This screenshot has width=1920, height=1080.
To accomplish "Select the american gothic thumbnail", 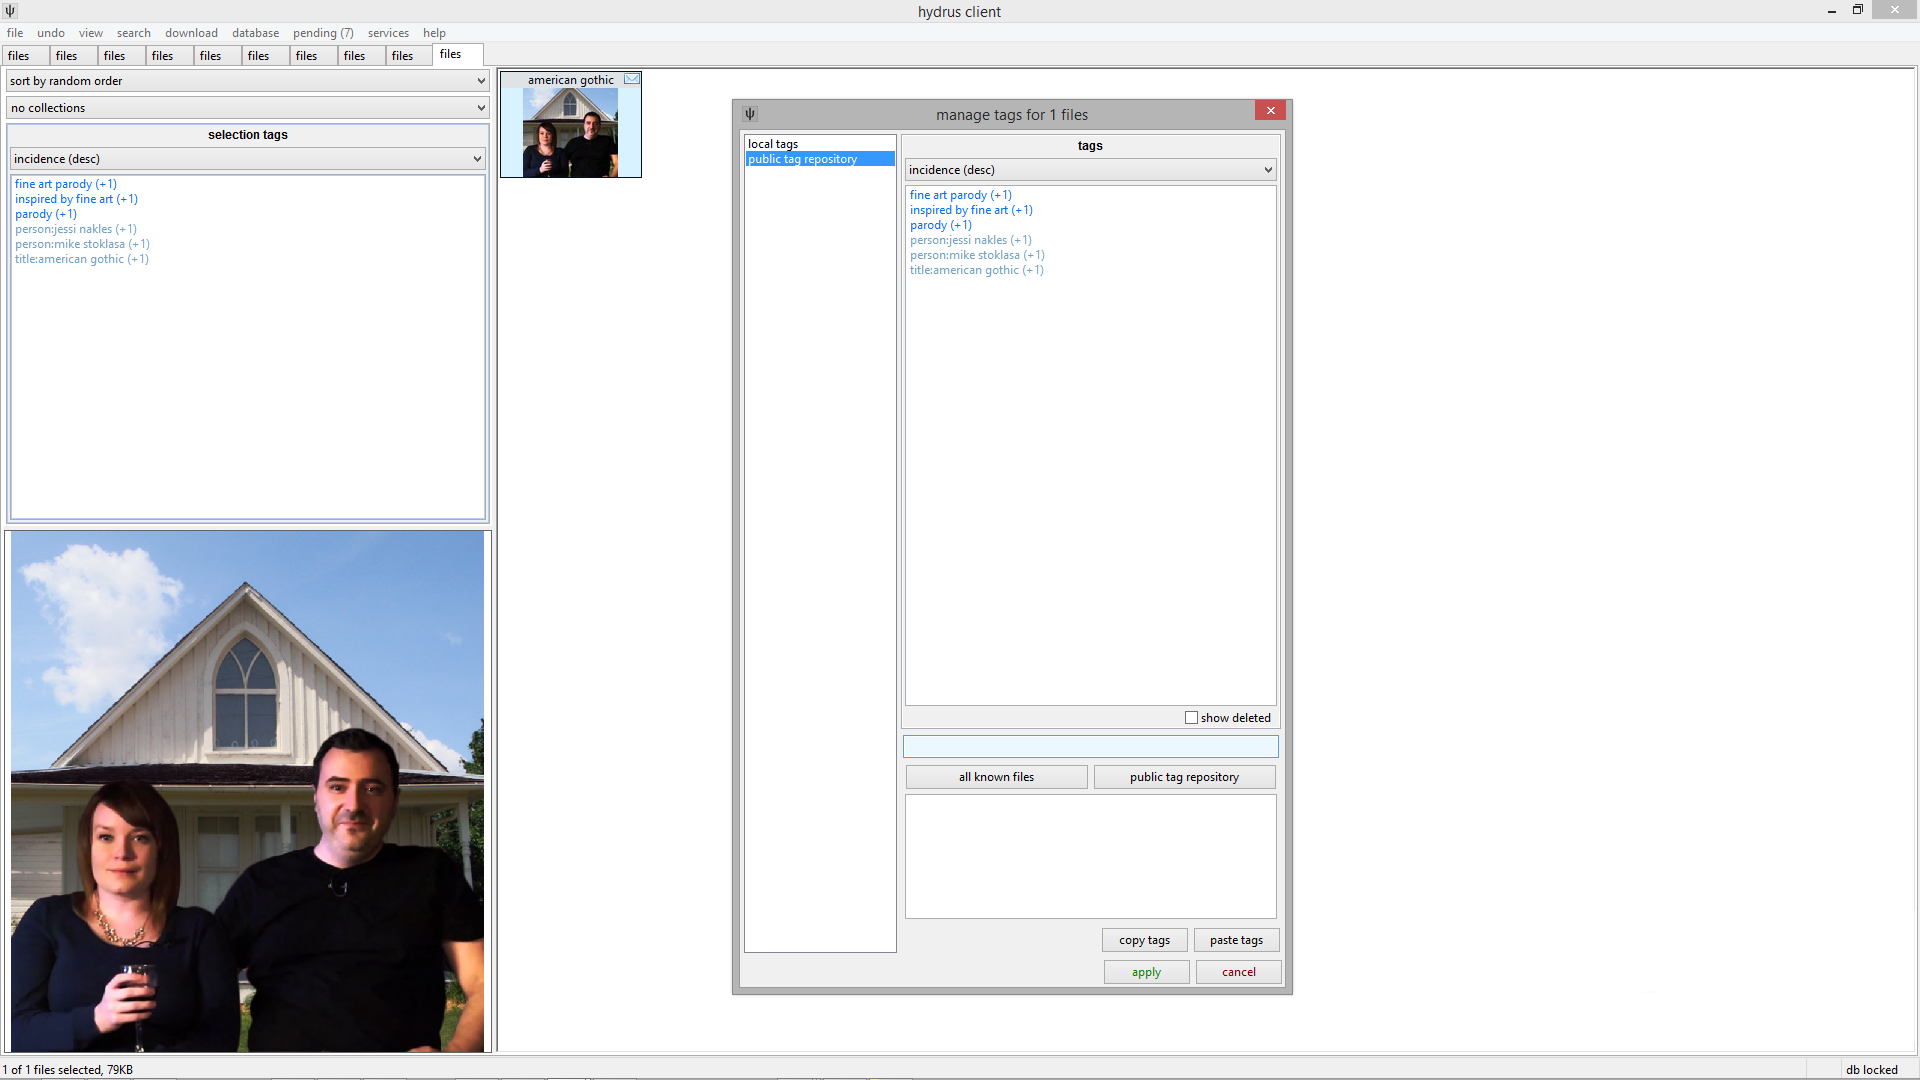I will pos(572,125).
